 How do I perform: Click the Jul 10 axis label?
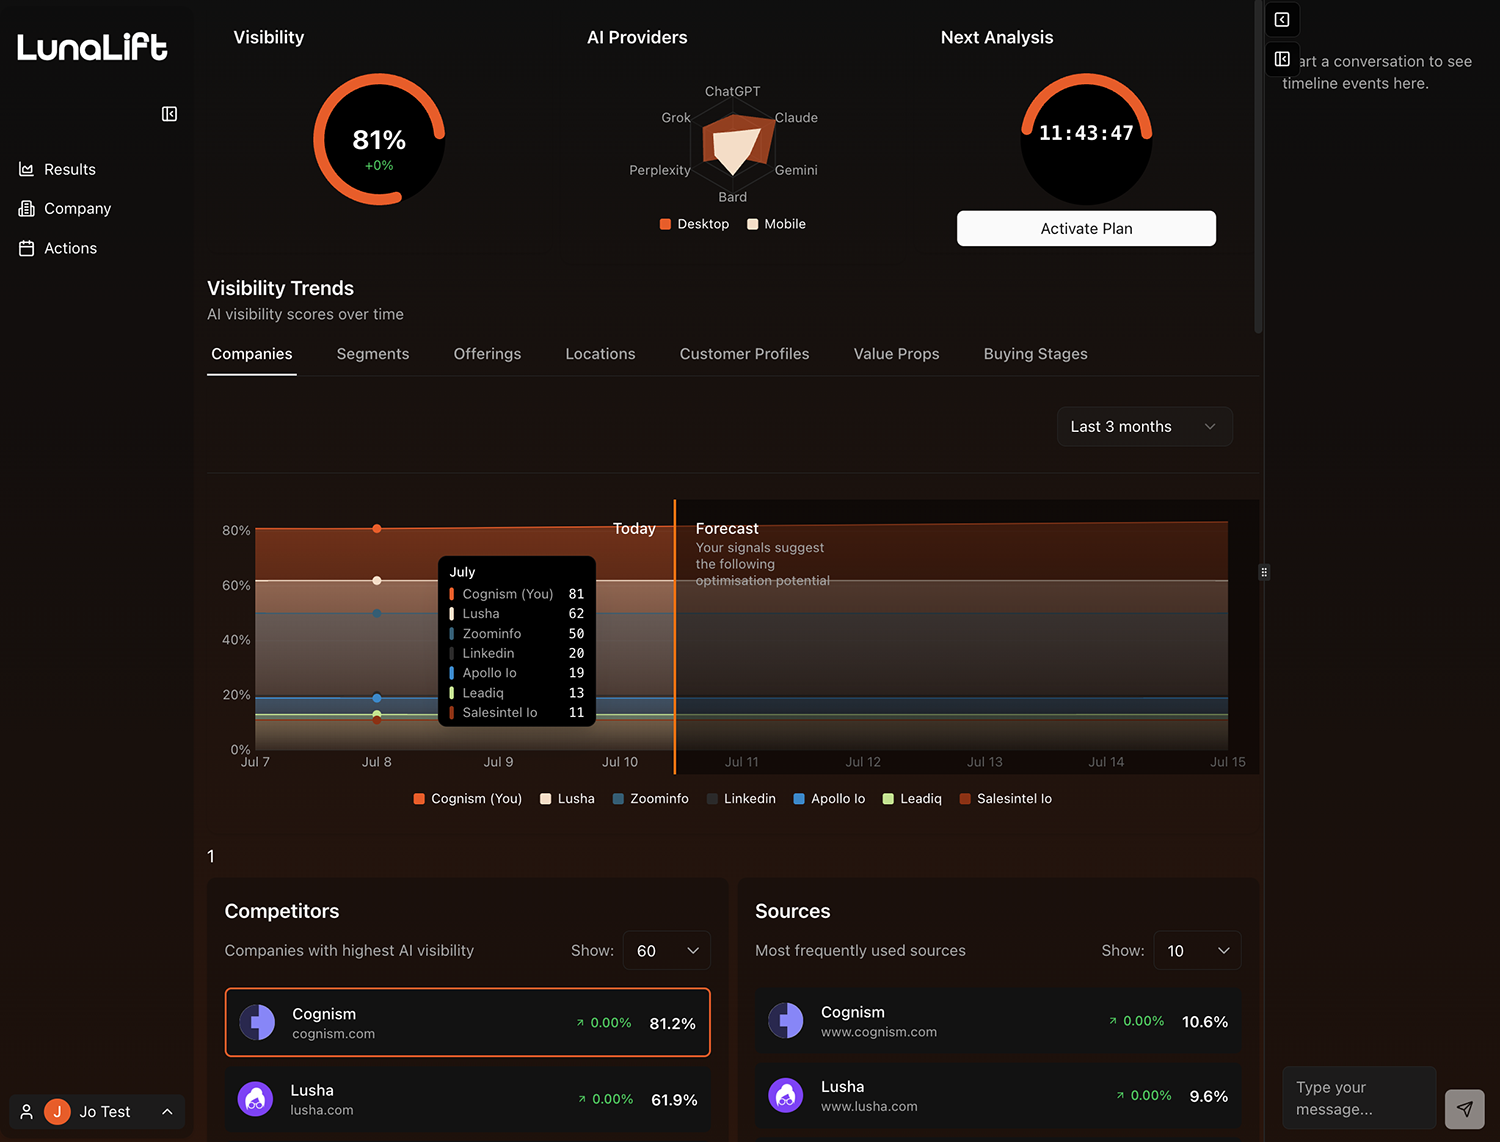620,762
